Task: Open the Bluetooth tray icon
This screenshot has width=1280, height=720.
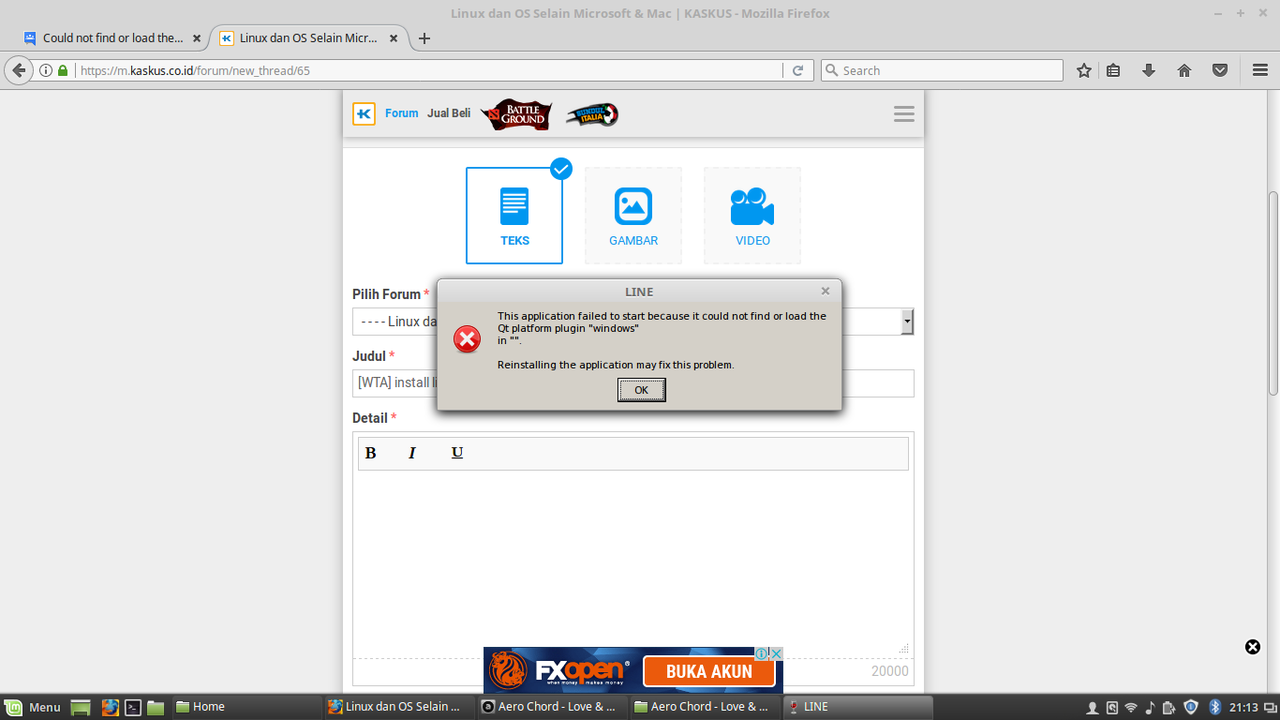Action: (1215, 707)
